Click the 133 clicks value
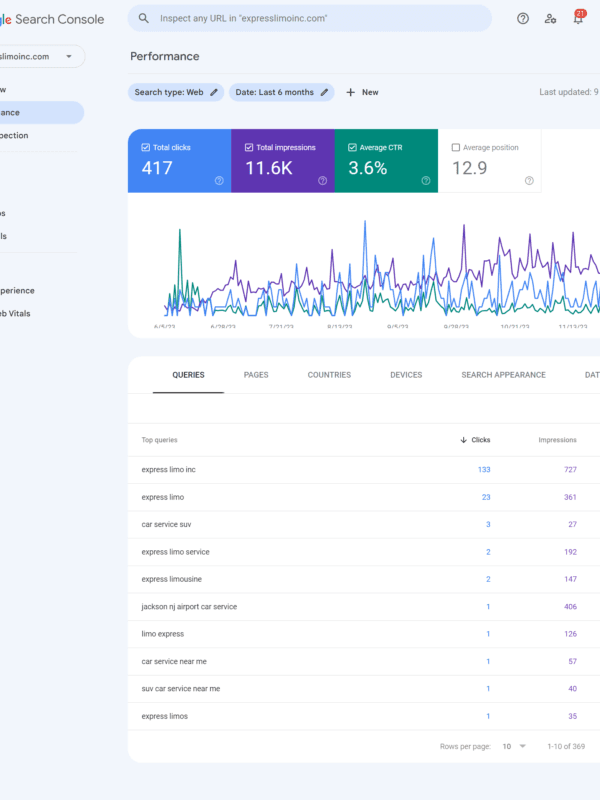Image resolution: width=600 pixels, height=800 pixels. (484, 470)
